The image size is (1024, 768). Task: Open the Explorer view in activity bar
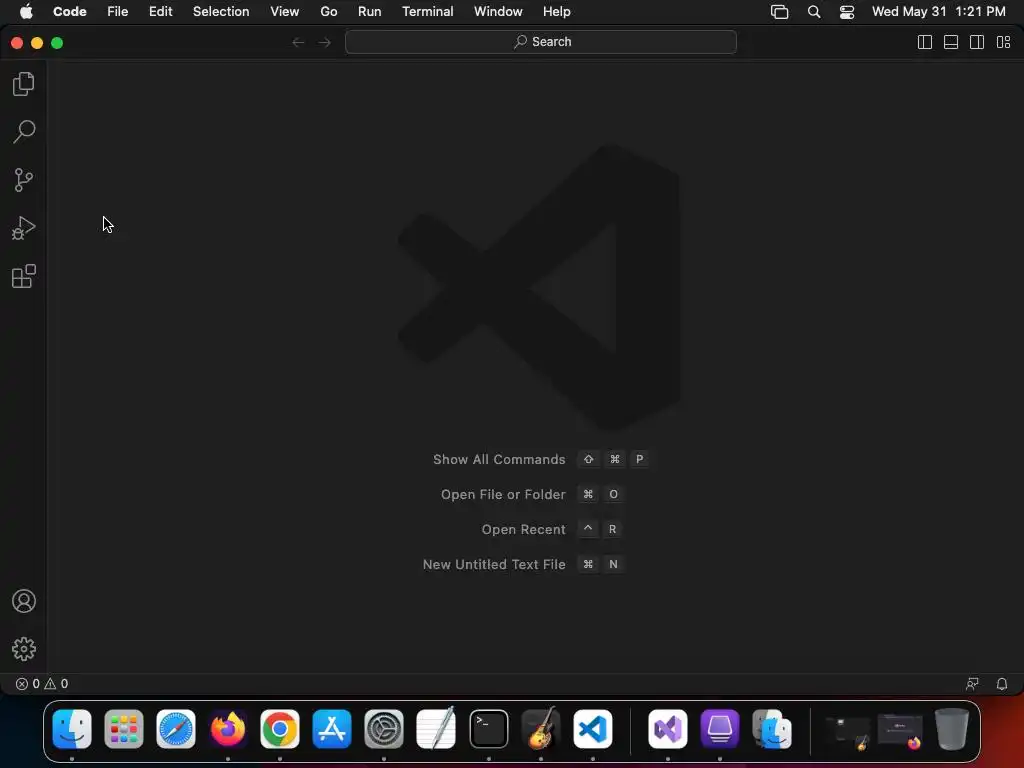(x=24, y=84)
